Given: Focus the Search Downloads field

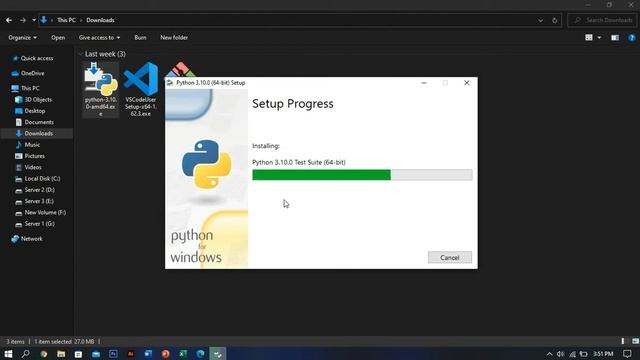Looking at the screenshot, I should pyautogui.click(x=602, y=20).
